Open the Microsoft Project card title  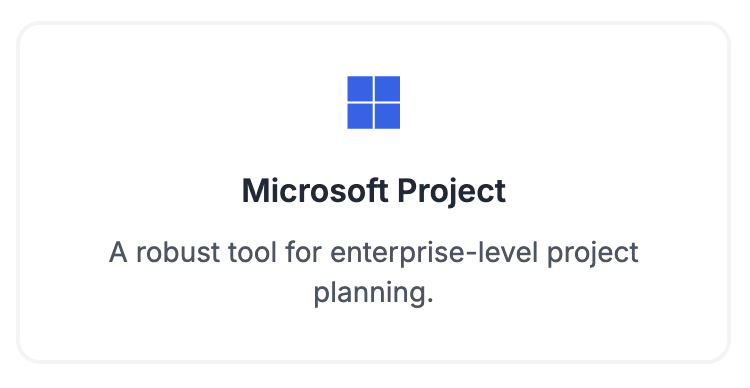point(374,191)
